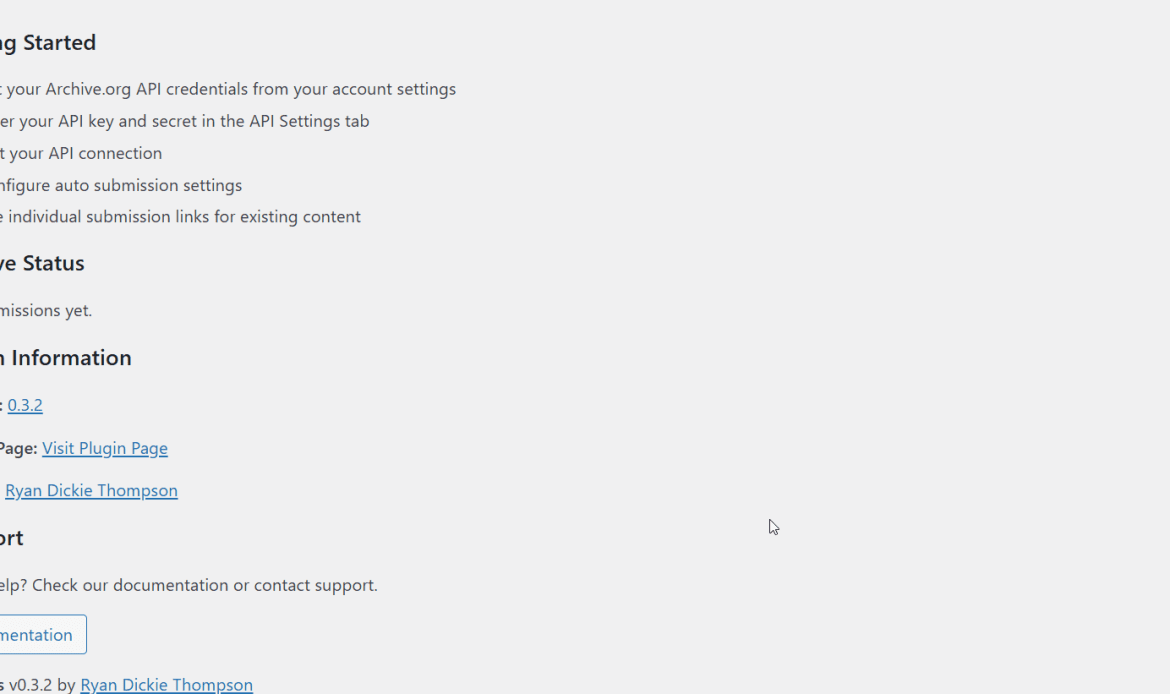Click the 'submissions yet.' status message
1170x694 pixels.
click(x=46, y=310)
